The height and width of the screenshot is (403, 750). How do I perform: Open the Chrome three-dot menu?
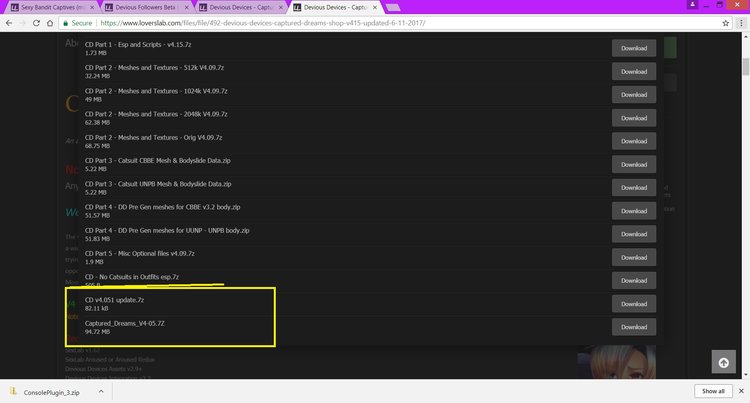pyautogui.click(x=741, y=23)
